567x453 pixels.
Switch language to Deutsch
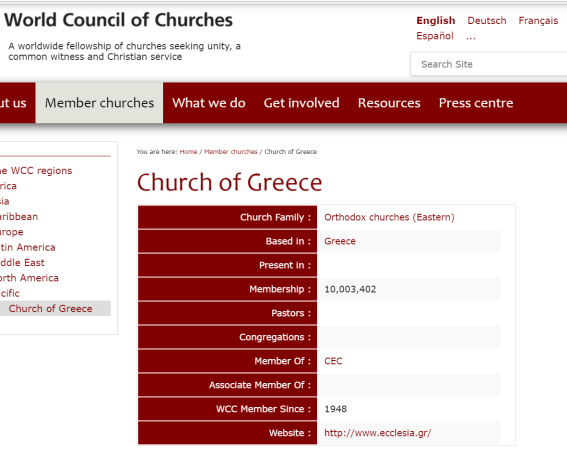click(487, 21)
